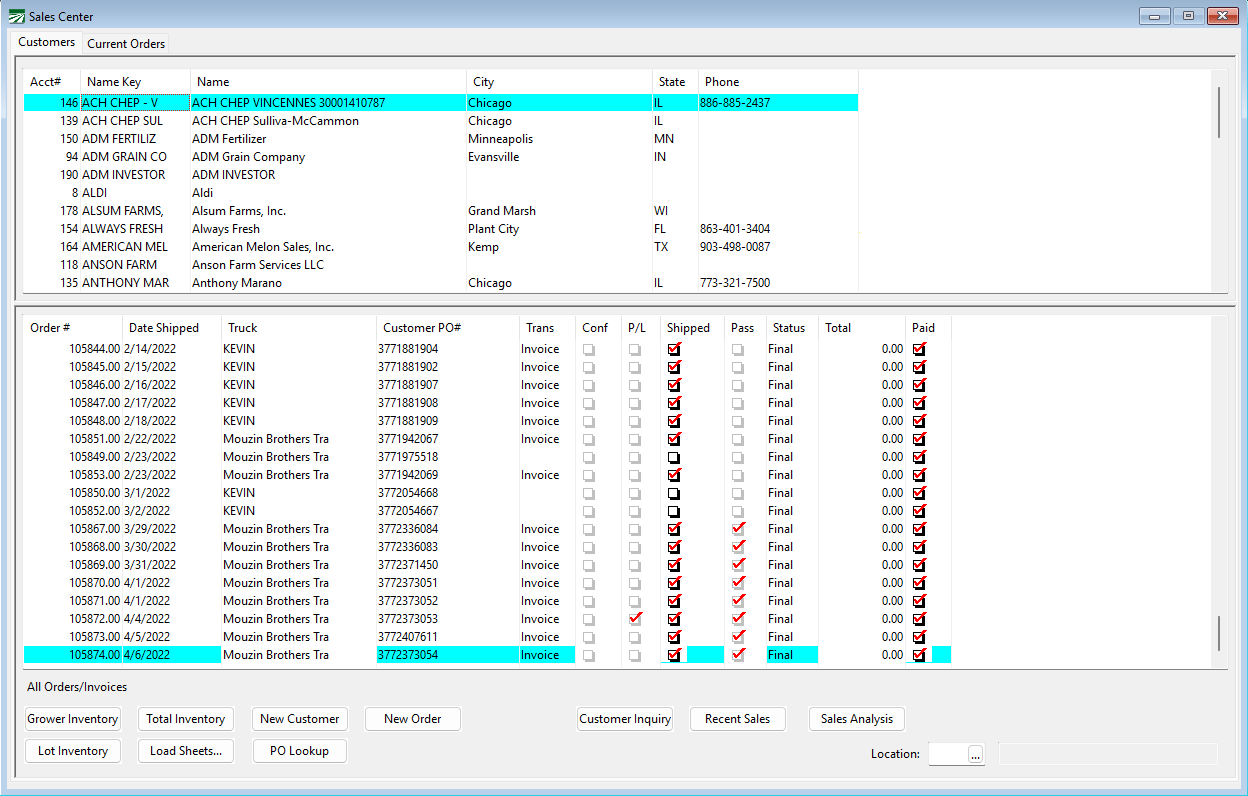Open Lot Inventory
This screenshot has height=796, width=1248.
(x=73, y=751)
